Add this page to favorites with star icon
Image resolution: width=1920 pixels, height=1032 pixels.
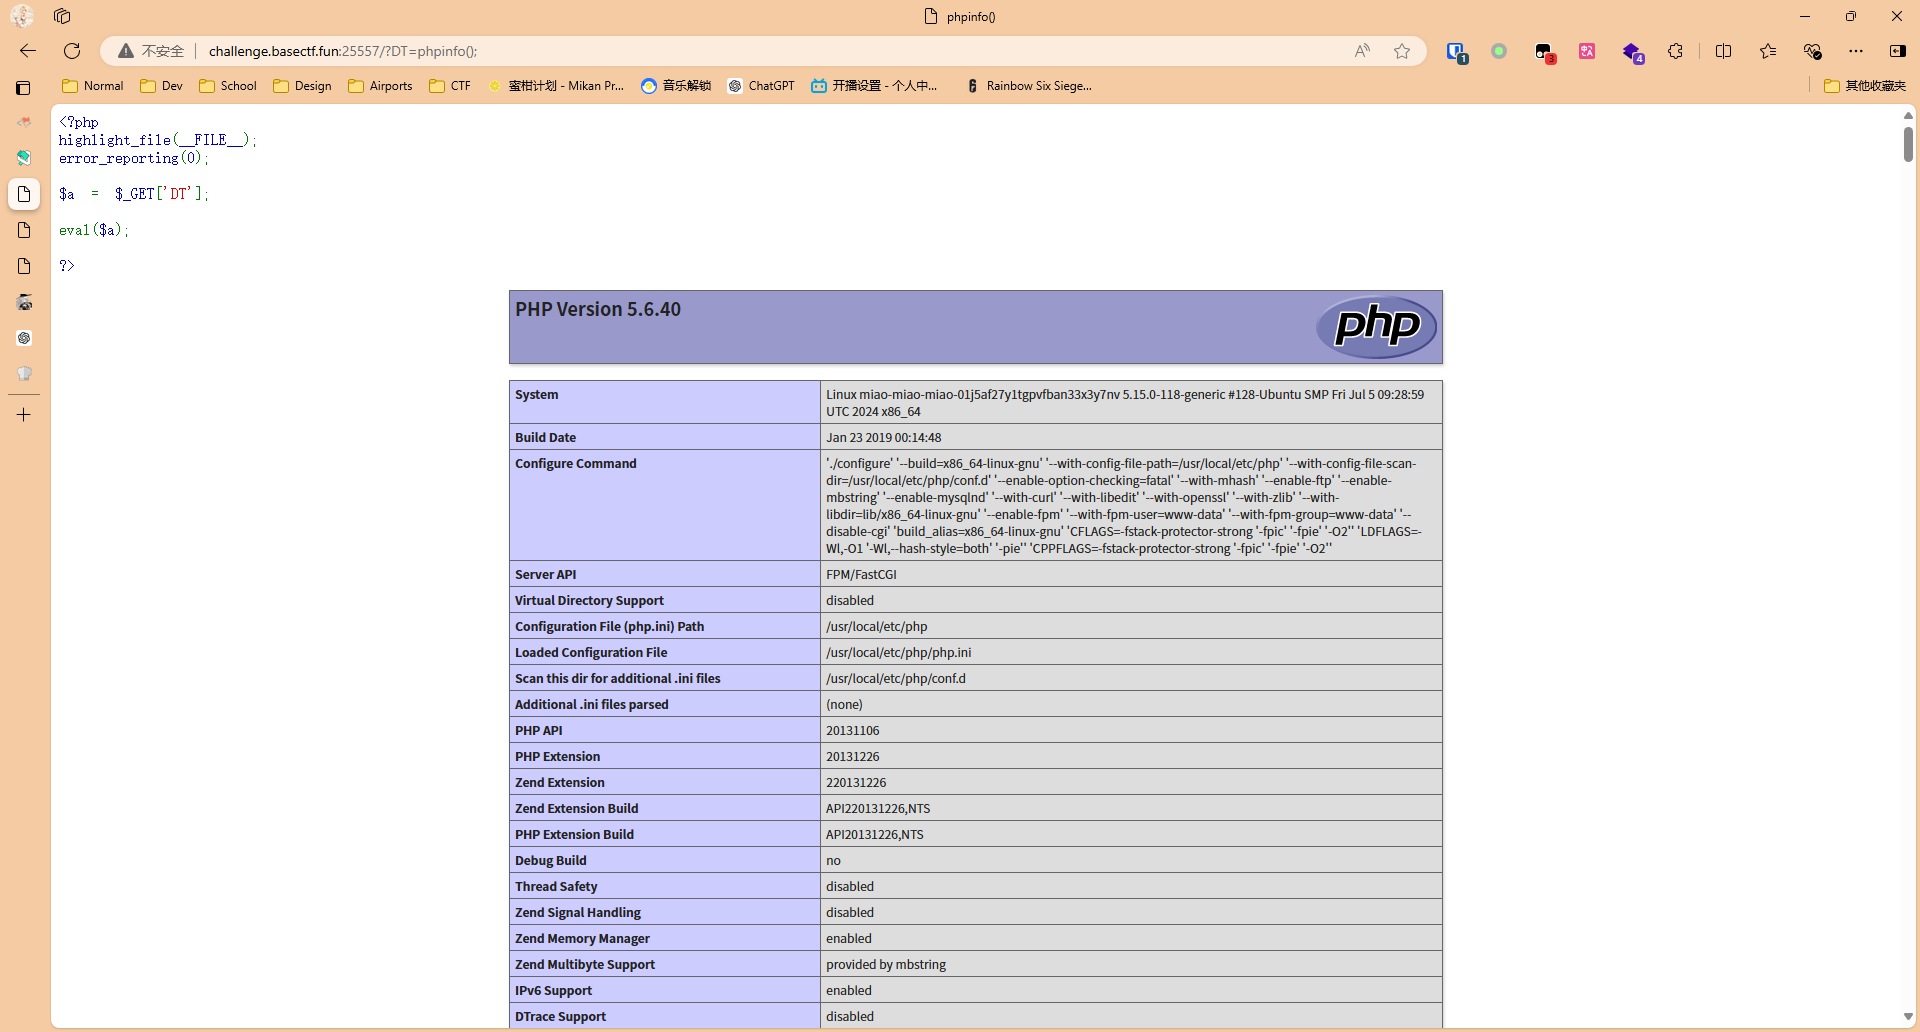(1402, 51)
